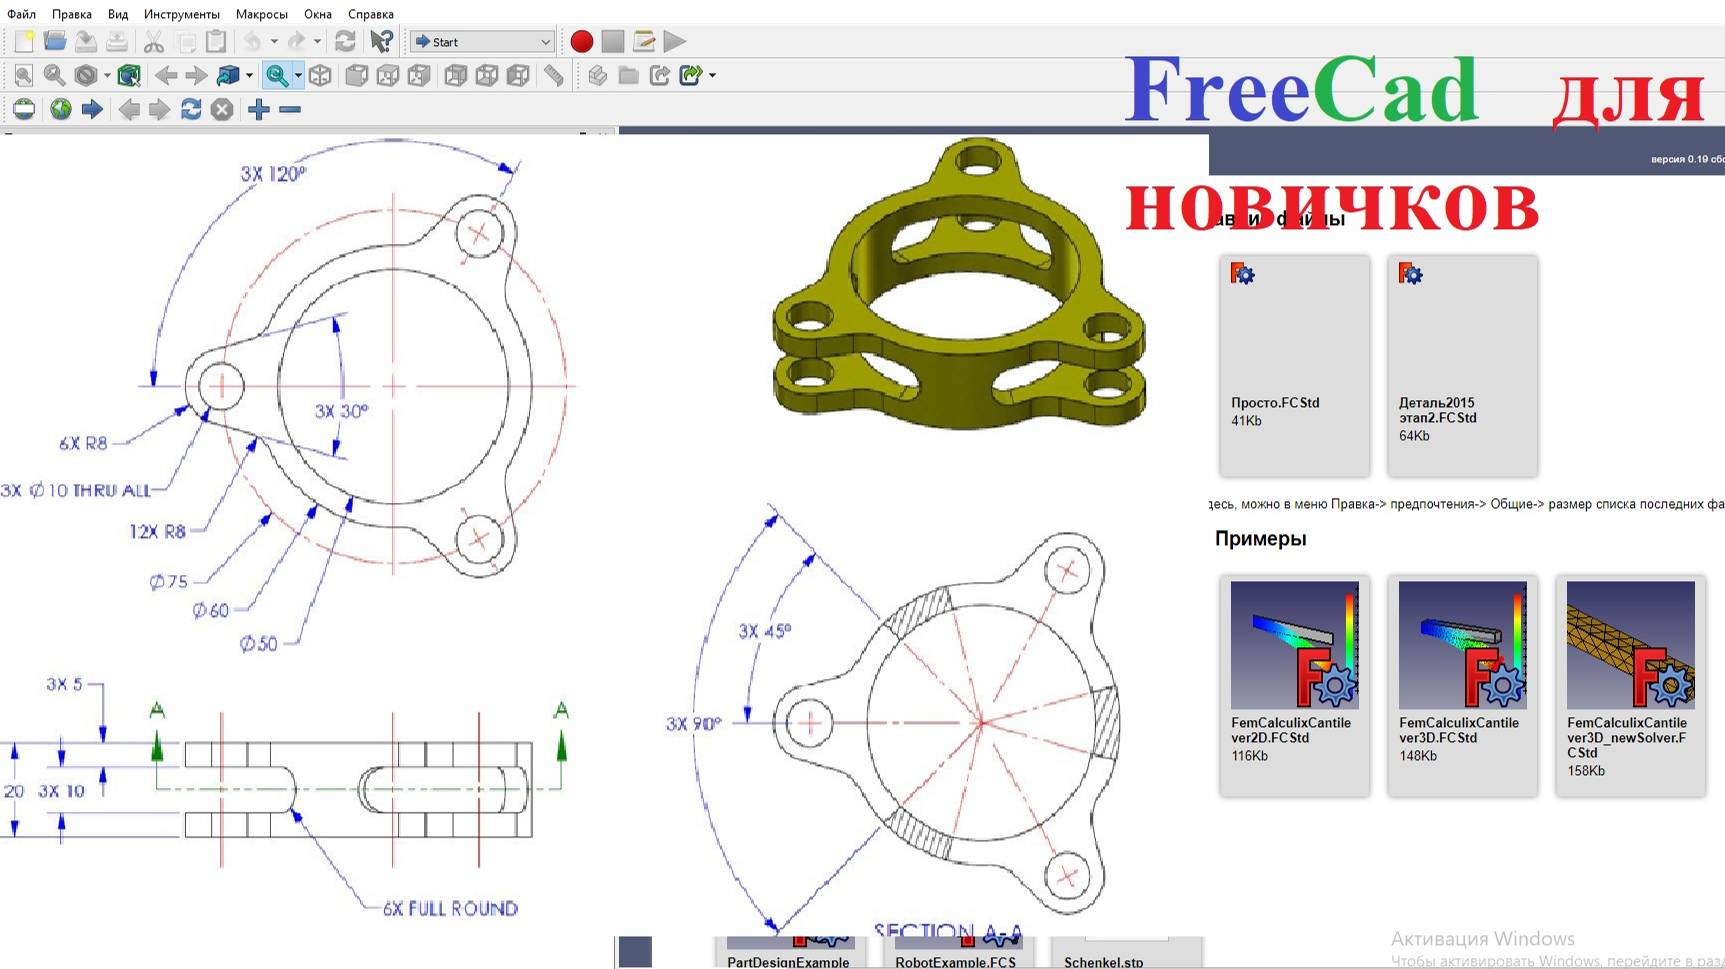The image size is (1725, 969).
Task: Open the Окна menu
Action: pyautogui.click(x=318, y=14)
